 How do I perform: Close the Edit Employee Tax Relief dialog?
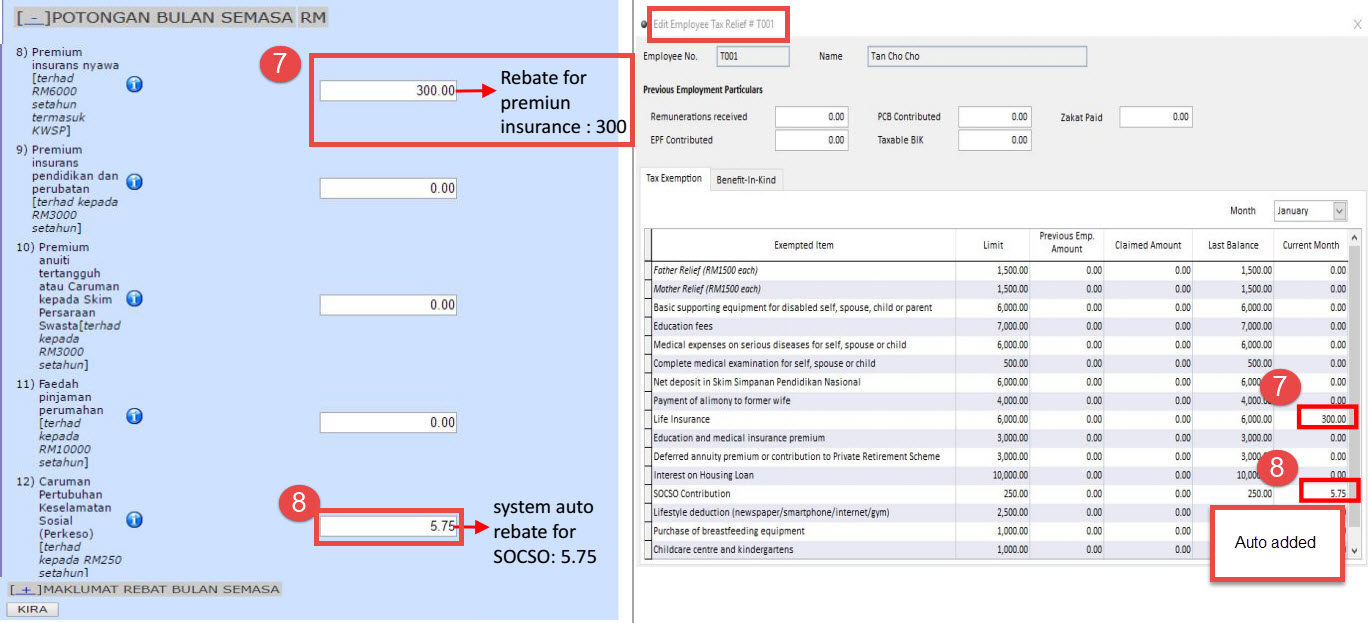tap(1356, 24)
